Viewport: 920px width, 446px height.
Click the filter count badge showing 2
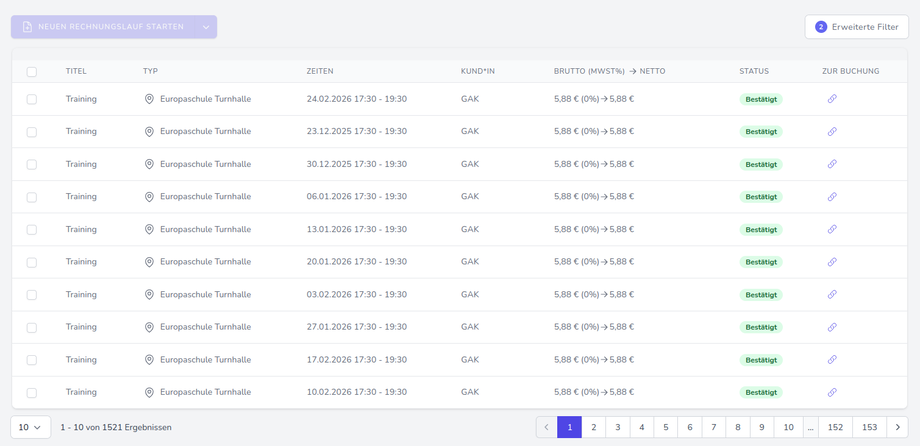[x=821, y=27]
